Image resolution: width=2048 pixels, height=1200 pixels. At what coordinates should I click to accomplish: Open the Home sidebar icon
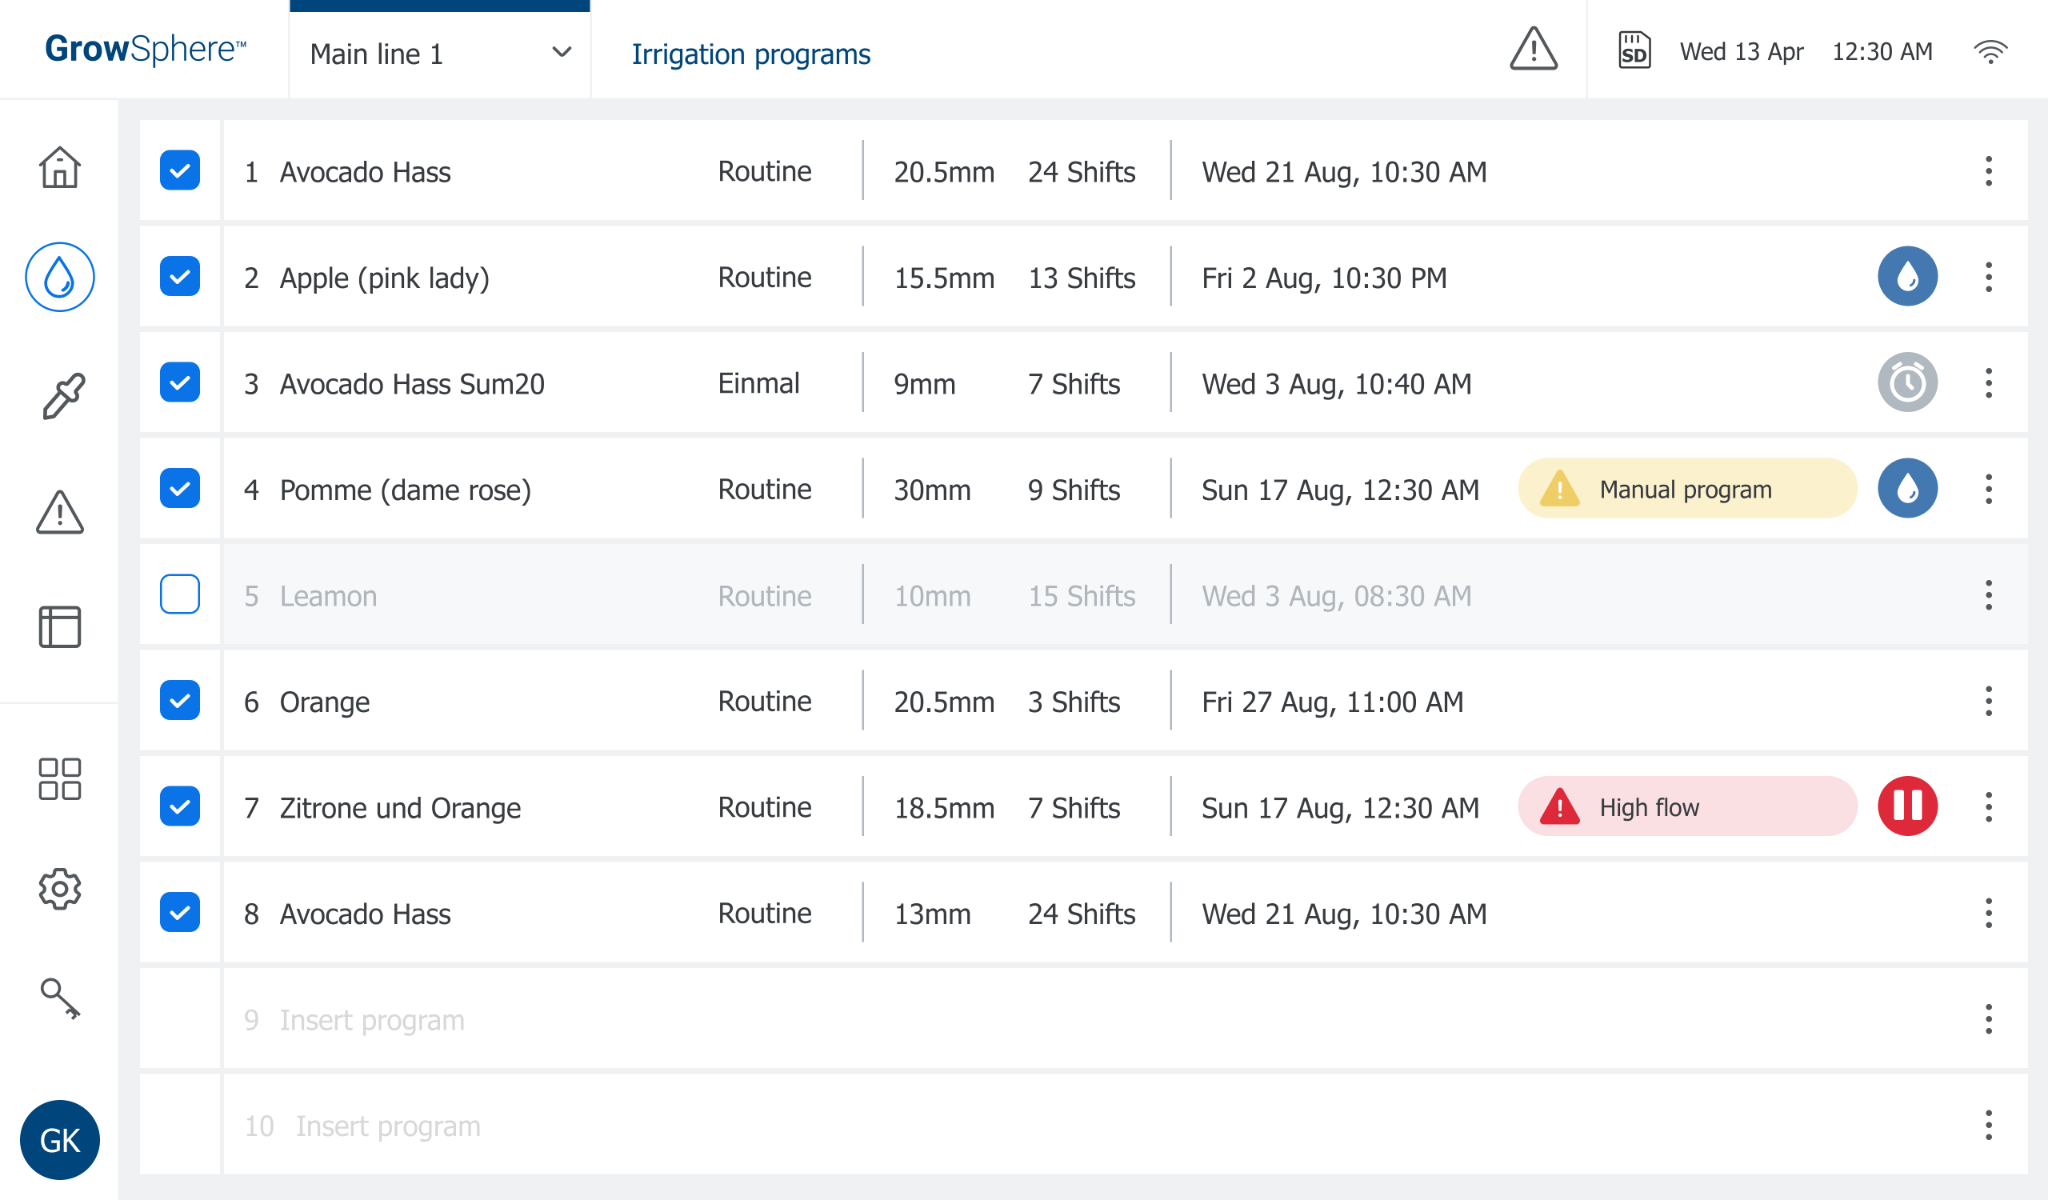click(x=60, y=167)
